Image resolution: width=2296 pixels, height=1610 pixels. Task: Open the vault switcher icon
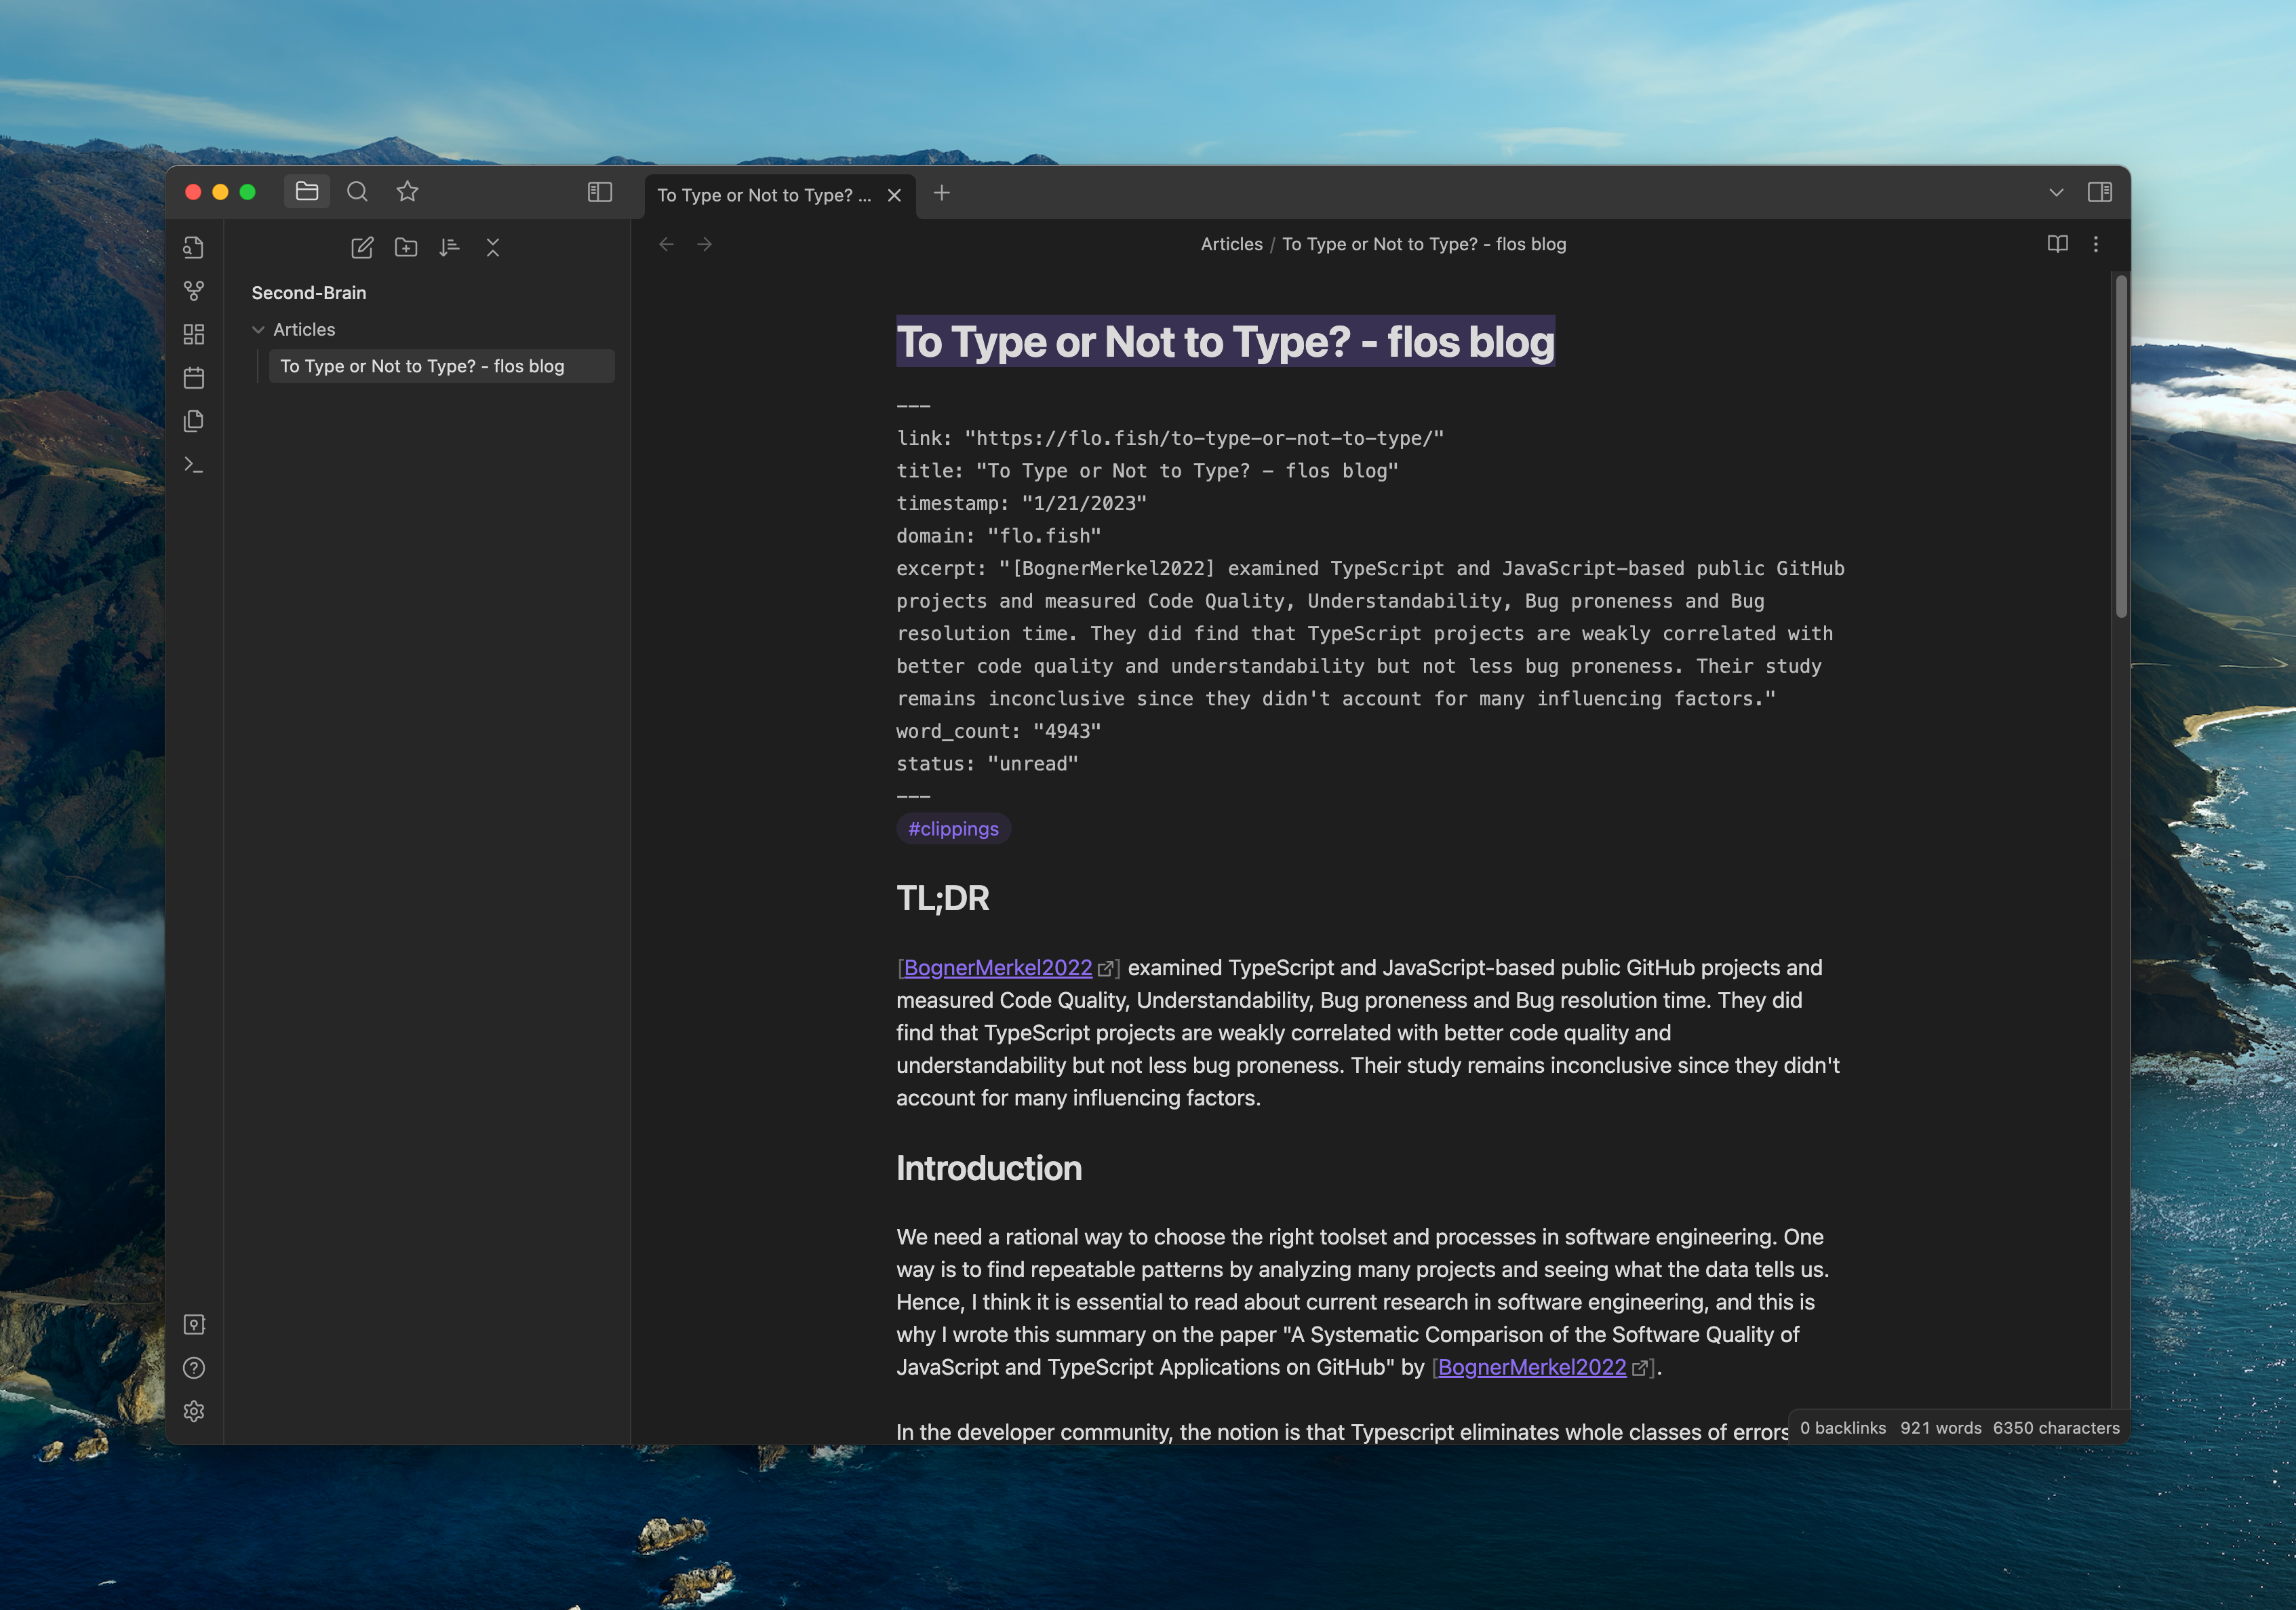(x=194, y=1324)
